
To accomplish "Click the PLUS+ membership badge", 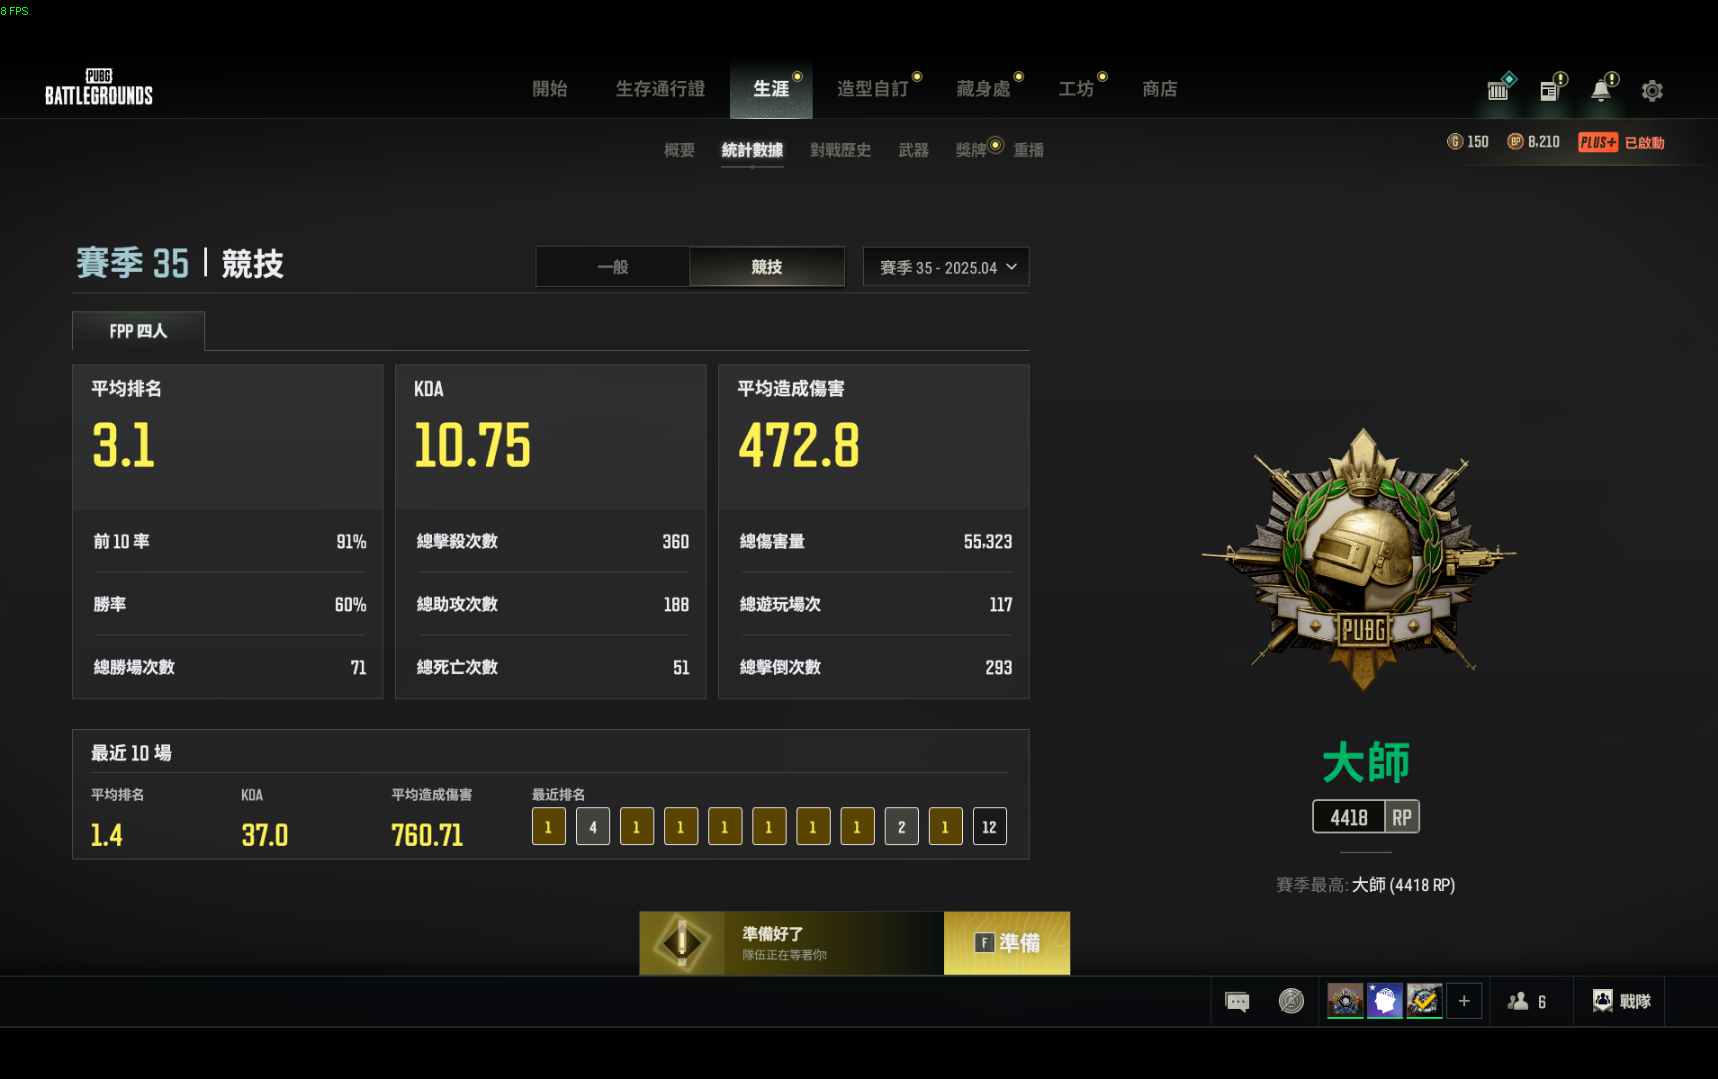I will (x=1597, y=142).
